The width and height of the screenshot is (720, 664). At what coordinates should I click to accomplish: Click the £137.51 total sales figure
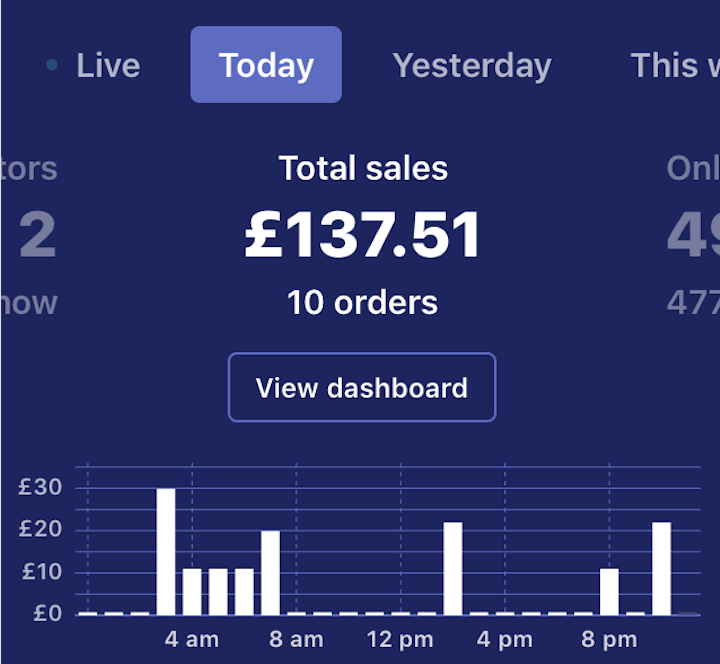click(363, 236)
